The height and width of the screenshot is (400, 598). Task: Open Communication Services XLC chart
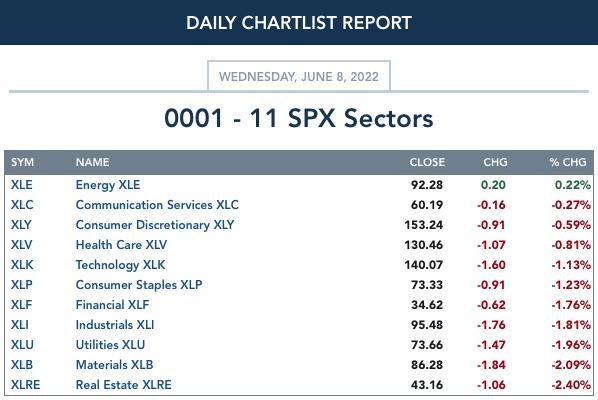tap(157, 205)
